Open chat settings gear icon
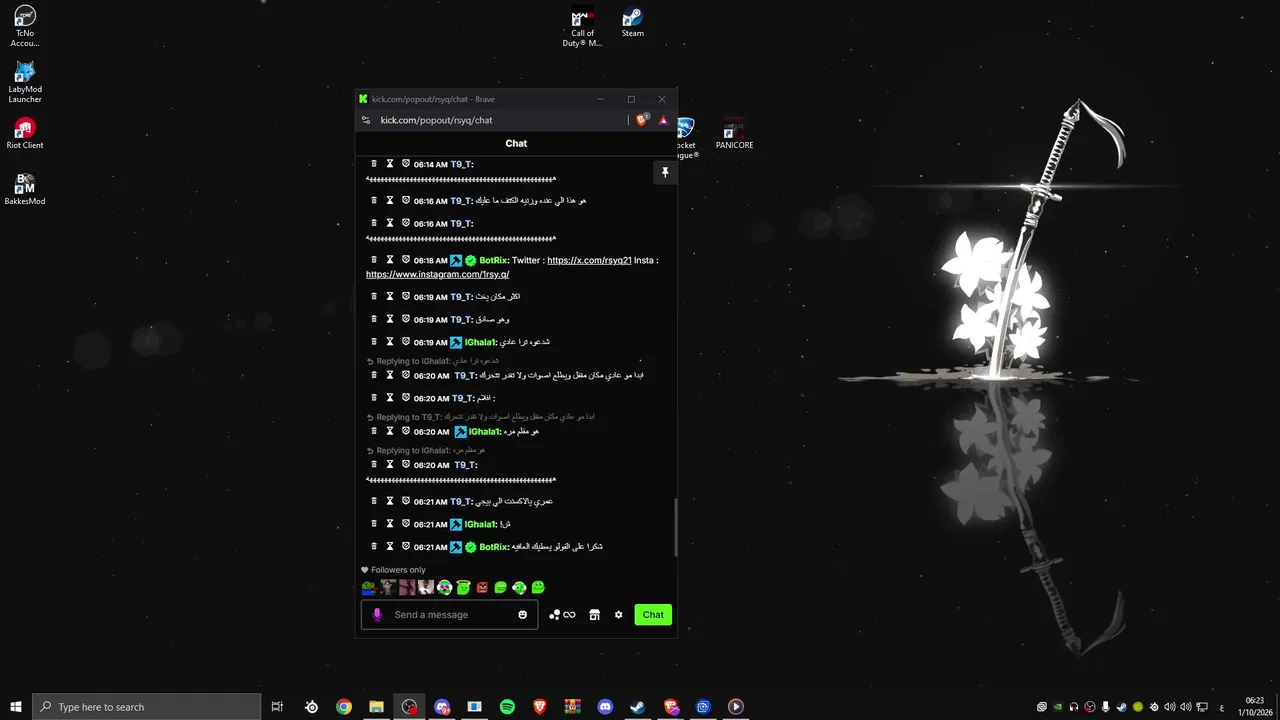This screenshot has width=1280, height=720. coord(618,615)
